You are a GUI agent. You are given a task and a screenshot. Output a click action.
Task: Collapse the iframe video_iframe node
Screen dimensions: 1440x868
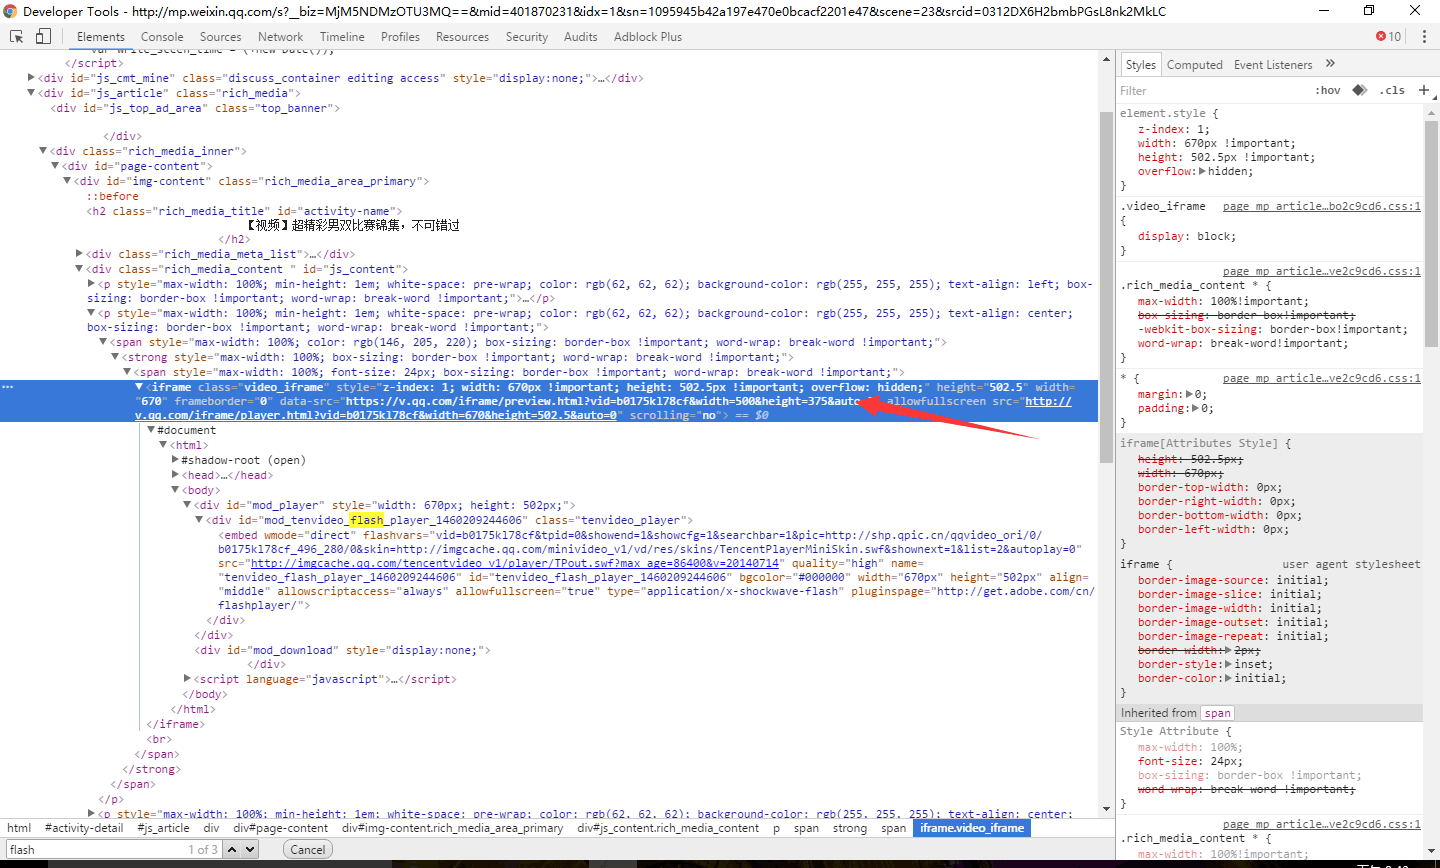(x=139, y=387)
